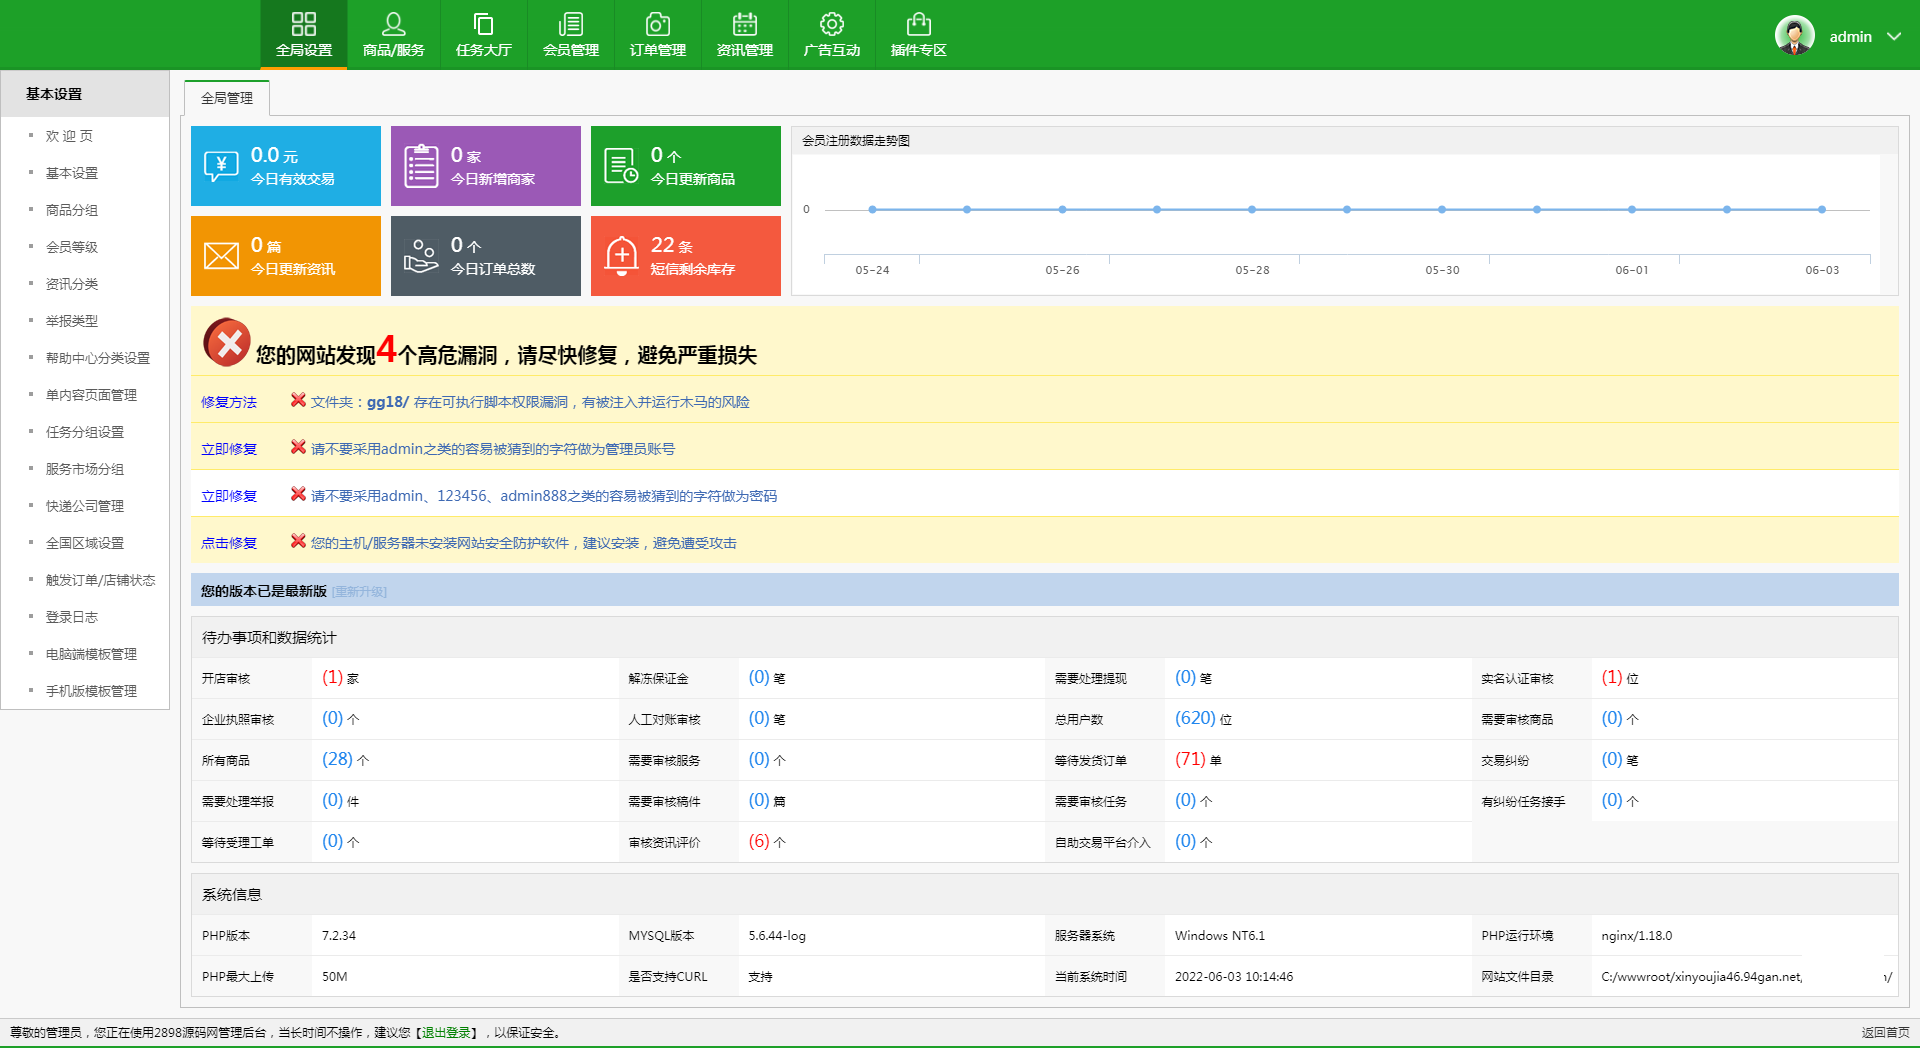Click the 重新升级 version link
Viewport: 1920px width, 1048px height.
click(359, 592)
